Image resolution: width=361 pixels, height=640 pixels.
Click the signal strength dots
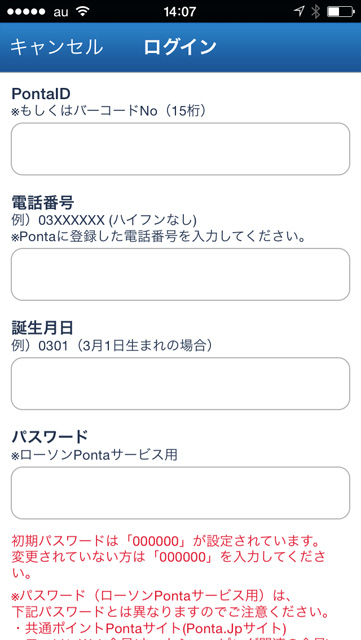pyautogui.click(x=28, y=11)
